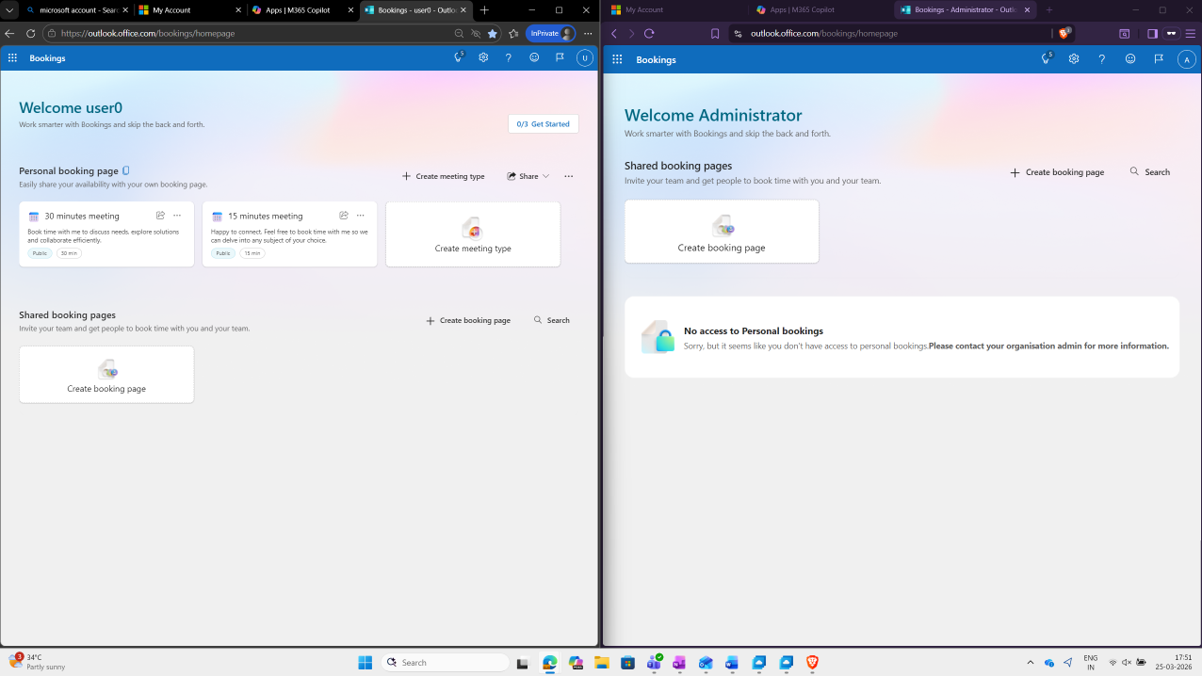Open more options on 15 minutes meeting card

coord(360,215)
